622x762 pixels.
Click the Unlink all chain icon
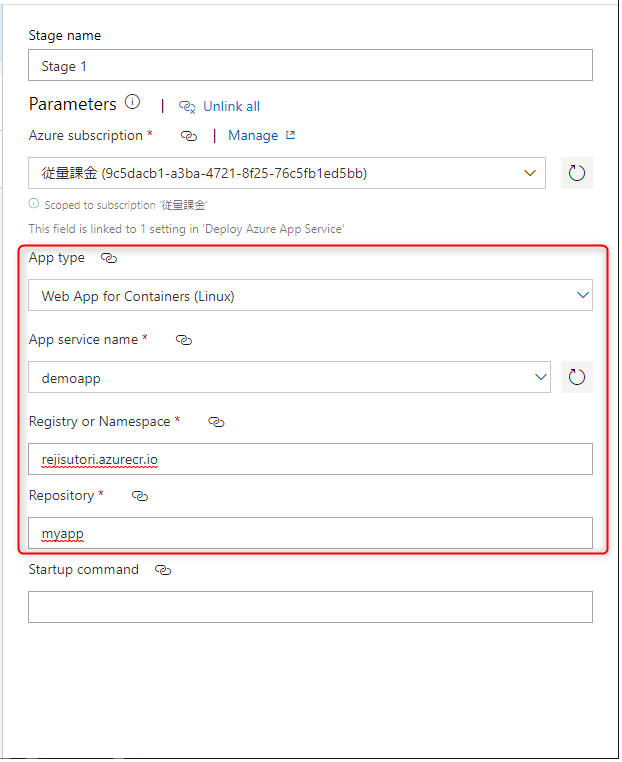point(187,106)
